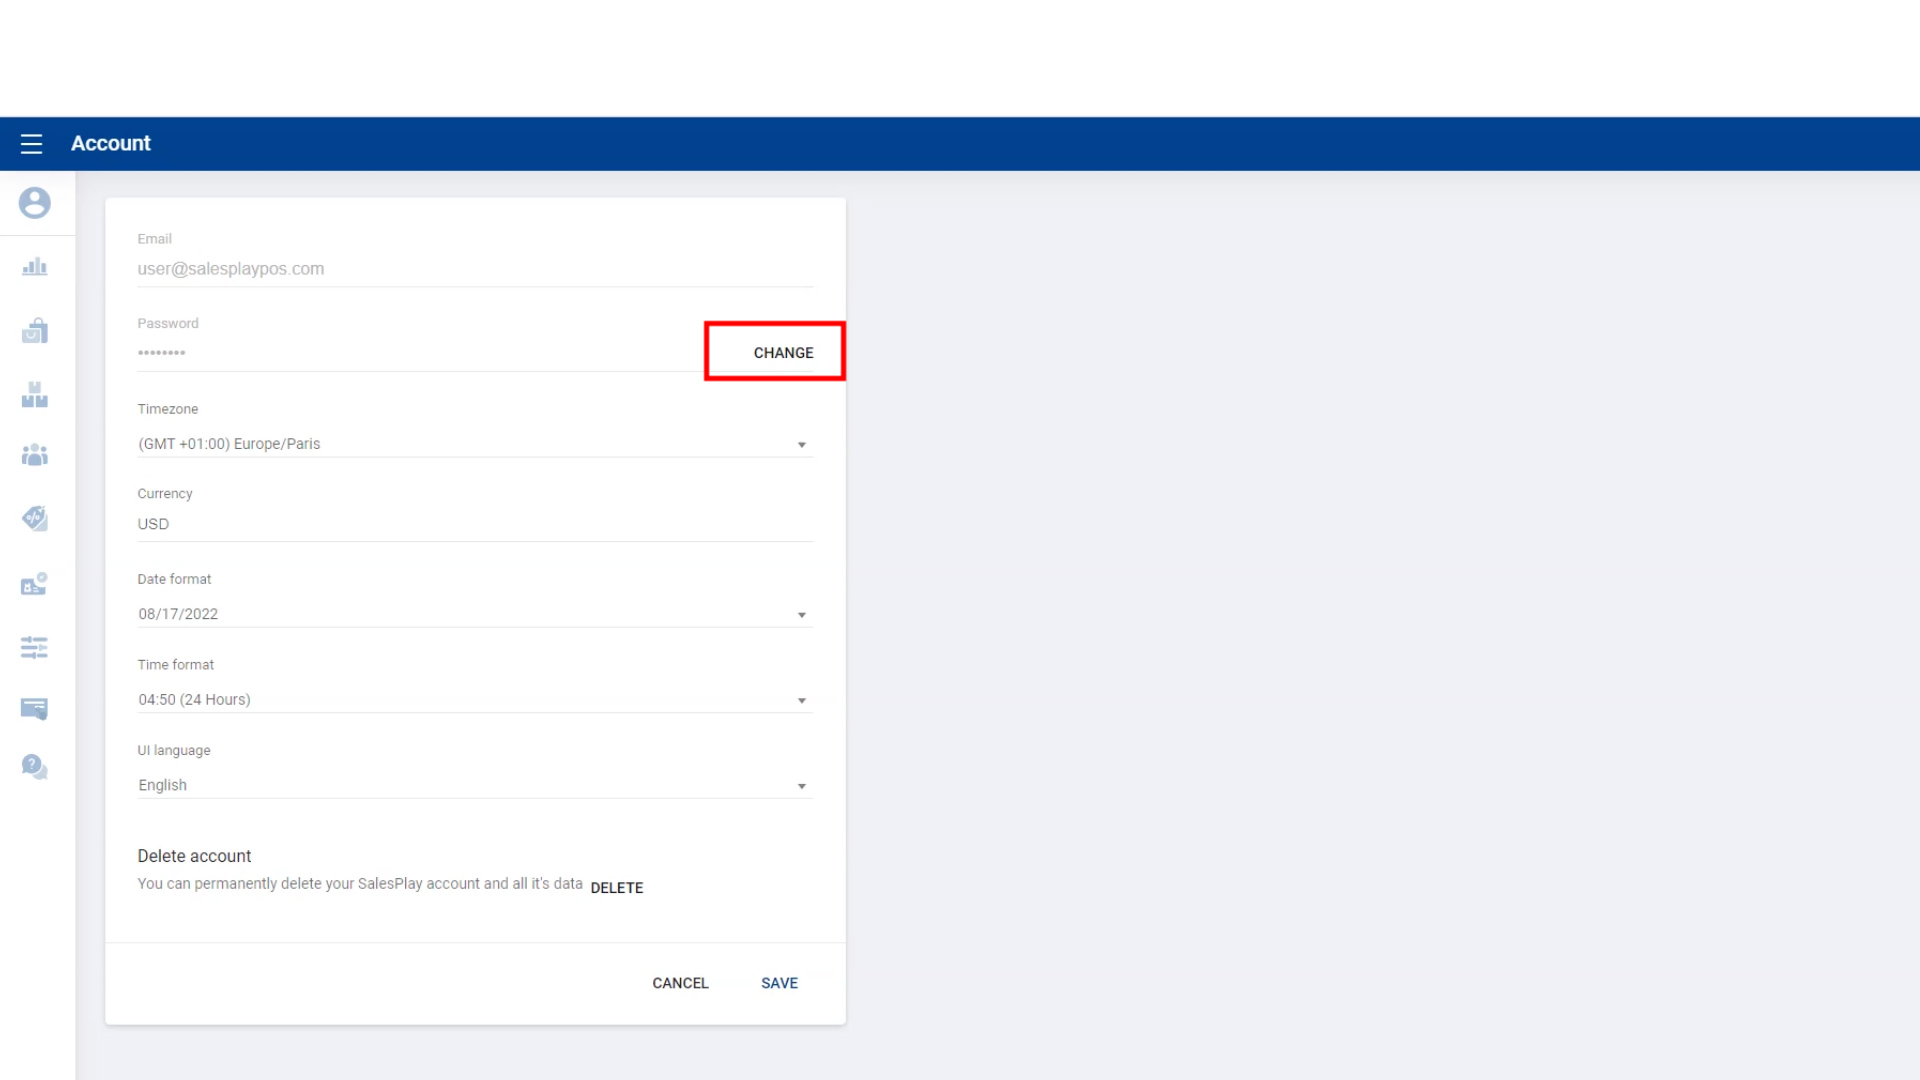Expand the UI language dropdown

click(x=475, y=785)
